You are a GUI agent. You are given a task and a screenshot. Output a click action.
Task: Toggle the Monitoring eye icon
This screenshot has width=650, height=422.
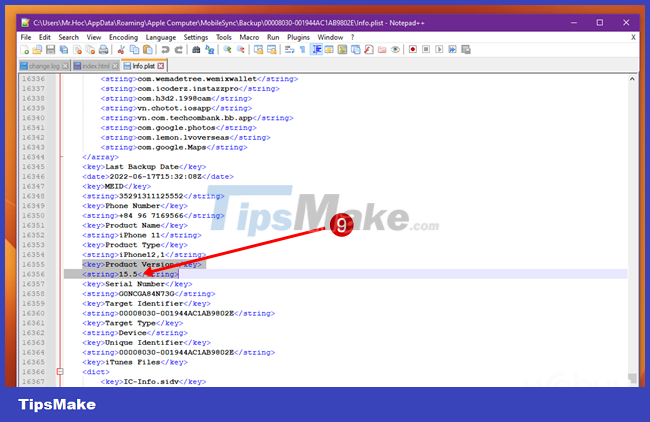coord(395,49)
